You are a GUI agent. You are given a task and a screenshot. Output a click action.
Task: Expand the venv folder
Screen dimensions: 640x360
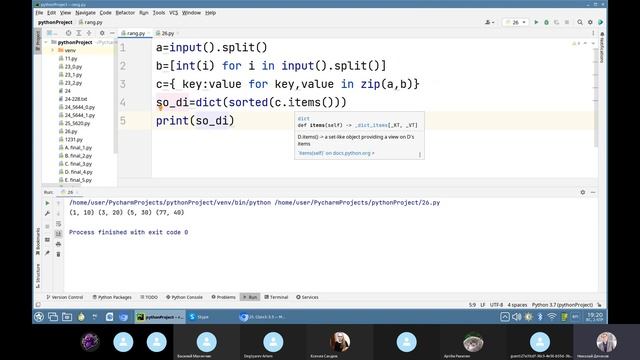[53, 50]
